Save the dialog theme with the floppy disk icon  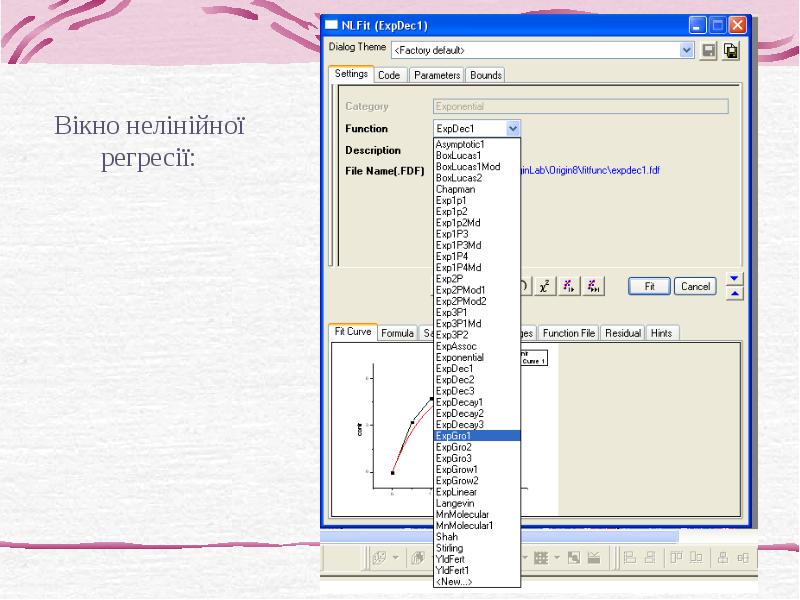point(709,49)
